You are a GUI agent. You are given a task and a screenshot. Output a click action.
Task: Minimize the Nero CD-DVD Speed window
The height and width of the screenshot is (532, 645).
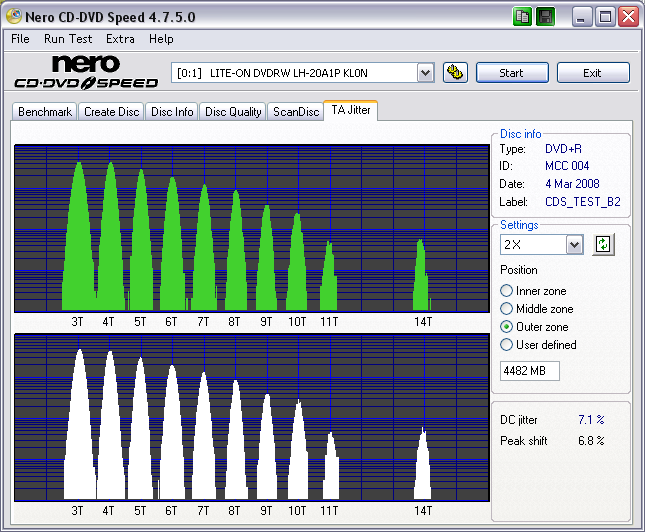[x=581, y=17]
